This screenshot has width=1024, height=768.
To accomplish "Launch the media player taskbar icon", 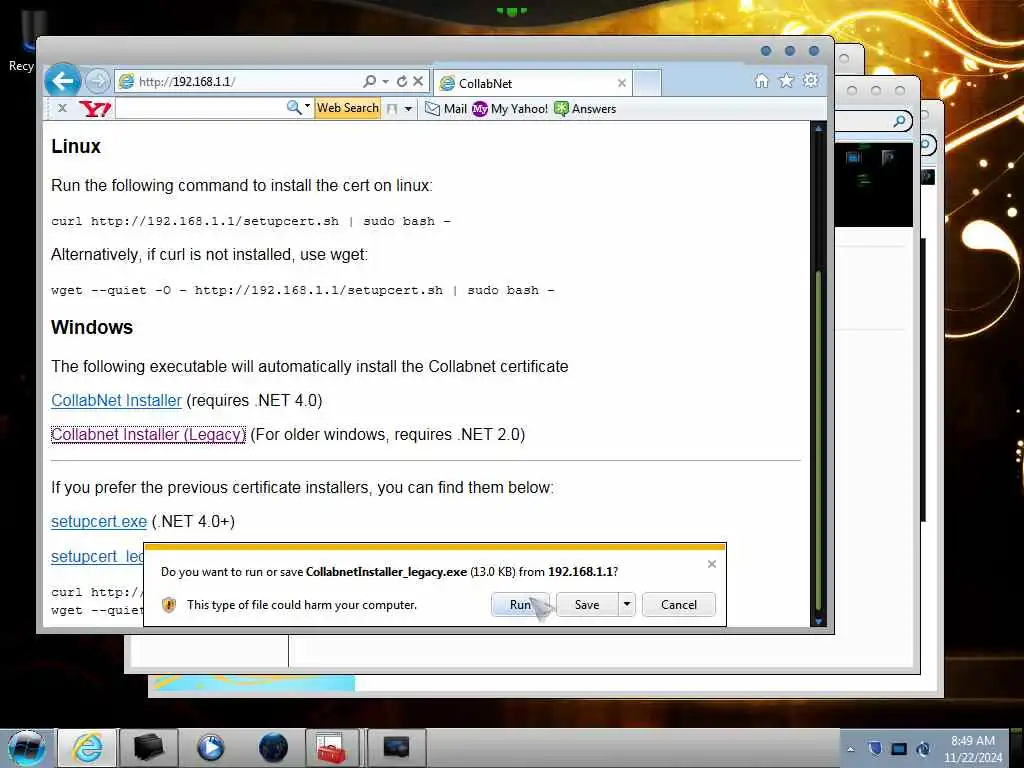I will click(210, 747).
